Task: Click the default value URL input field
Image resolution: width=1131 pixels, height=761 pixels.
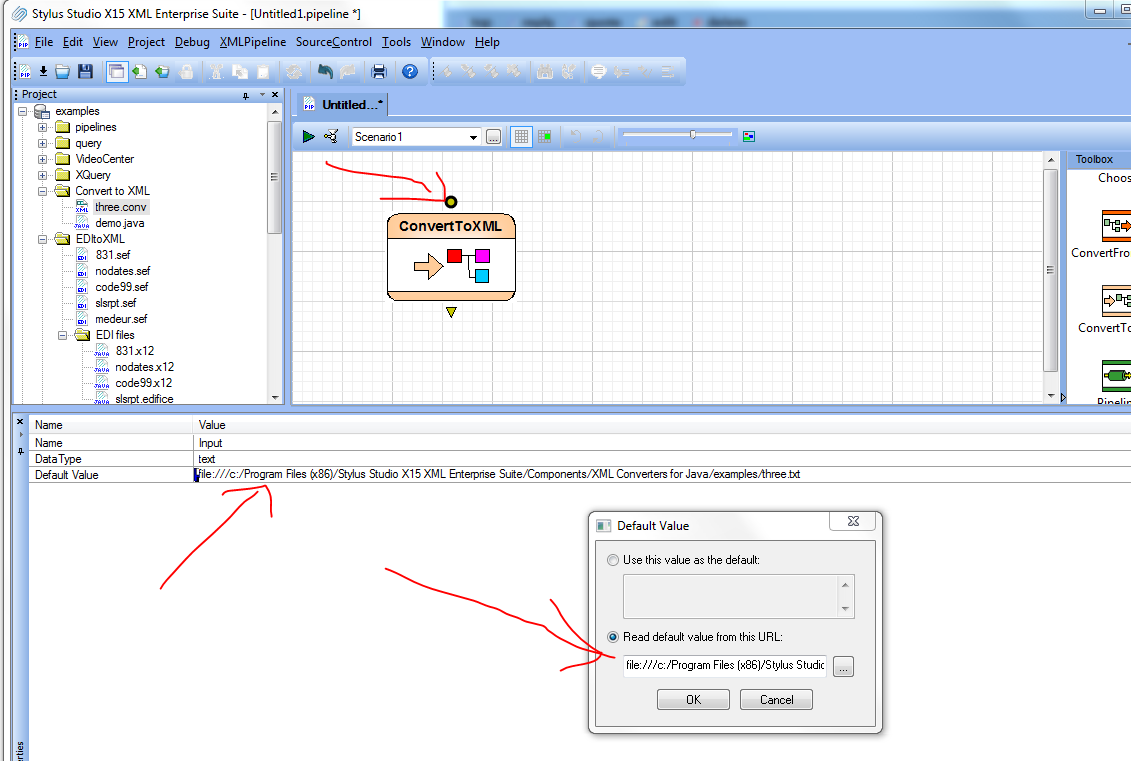Action: click(x=725, y=666)
